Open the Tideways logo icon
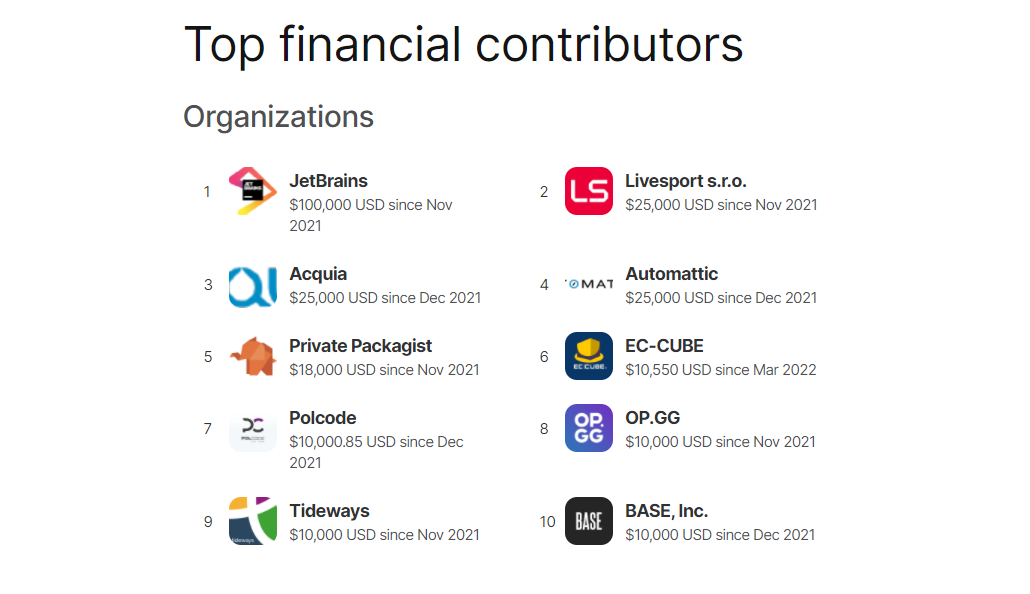The image size is (1030, 594). (253, 521)
